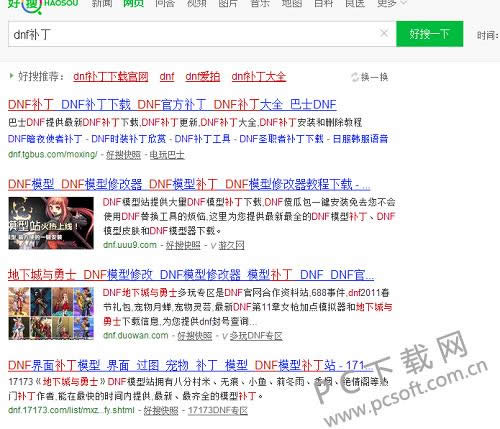Image resolution: width=500 pixels, height=429 pixels.
Task: Click the dnf.uuu9.com URL
Action: tap(130, 245)
